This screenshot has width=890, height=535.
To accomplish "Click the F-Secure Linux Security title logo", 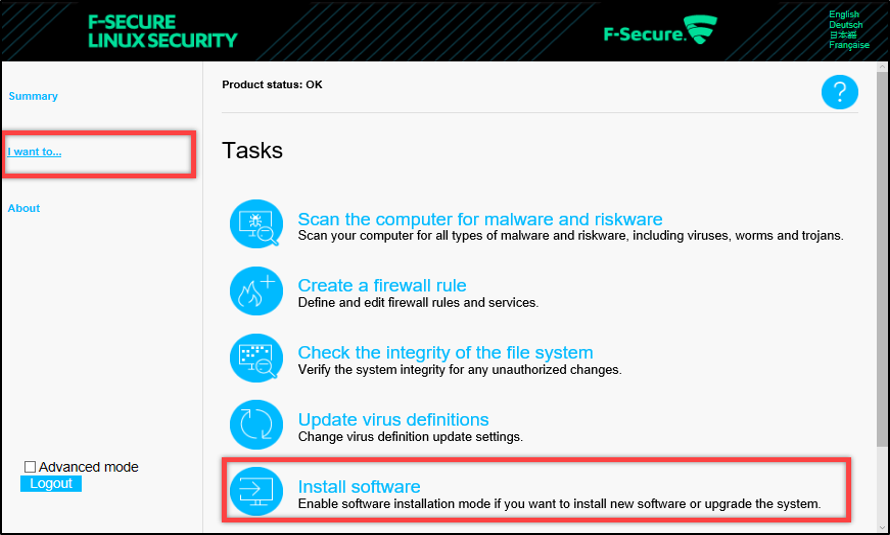I will tap(163, 31).
